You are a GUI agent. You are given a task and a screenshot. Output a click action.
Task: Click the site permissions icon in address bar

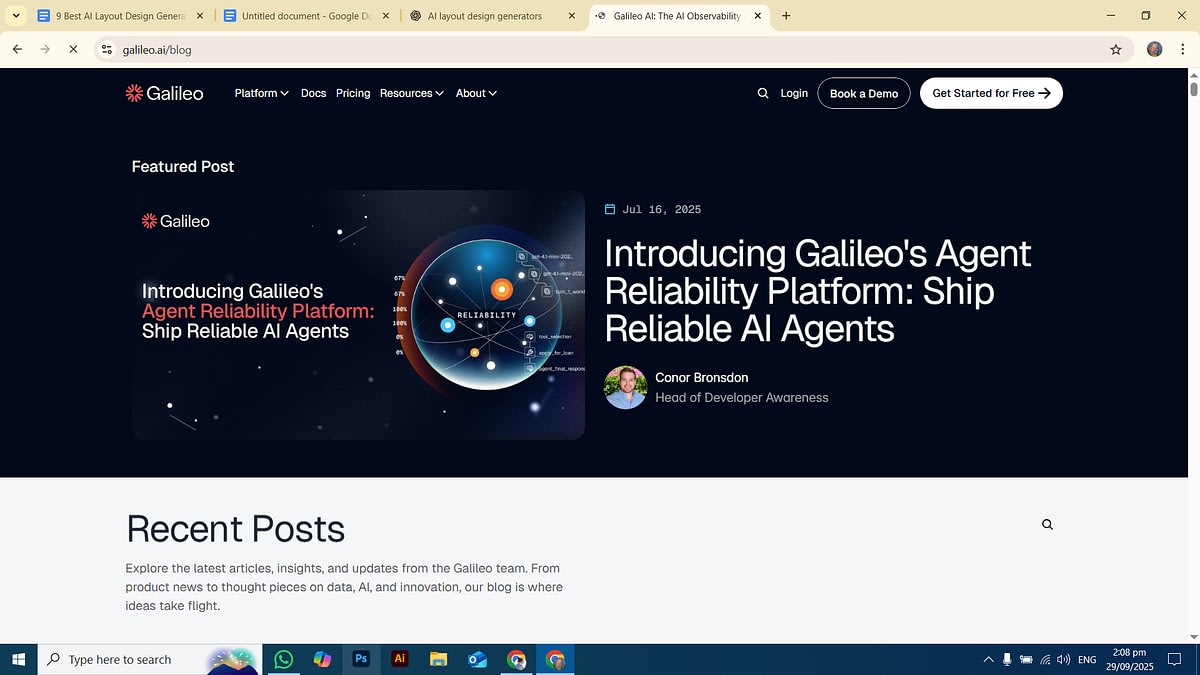tap(106, 48)
